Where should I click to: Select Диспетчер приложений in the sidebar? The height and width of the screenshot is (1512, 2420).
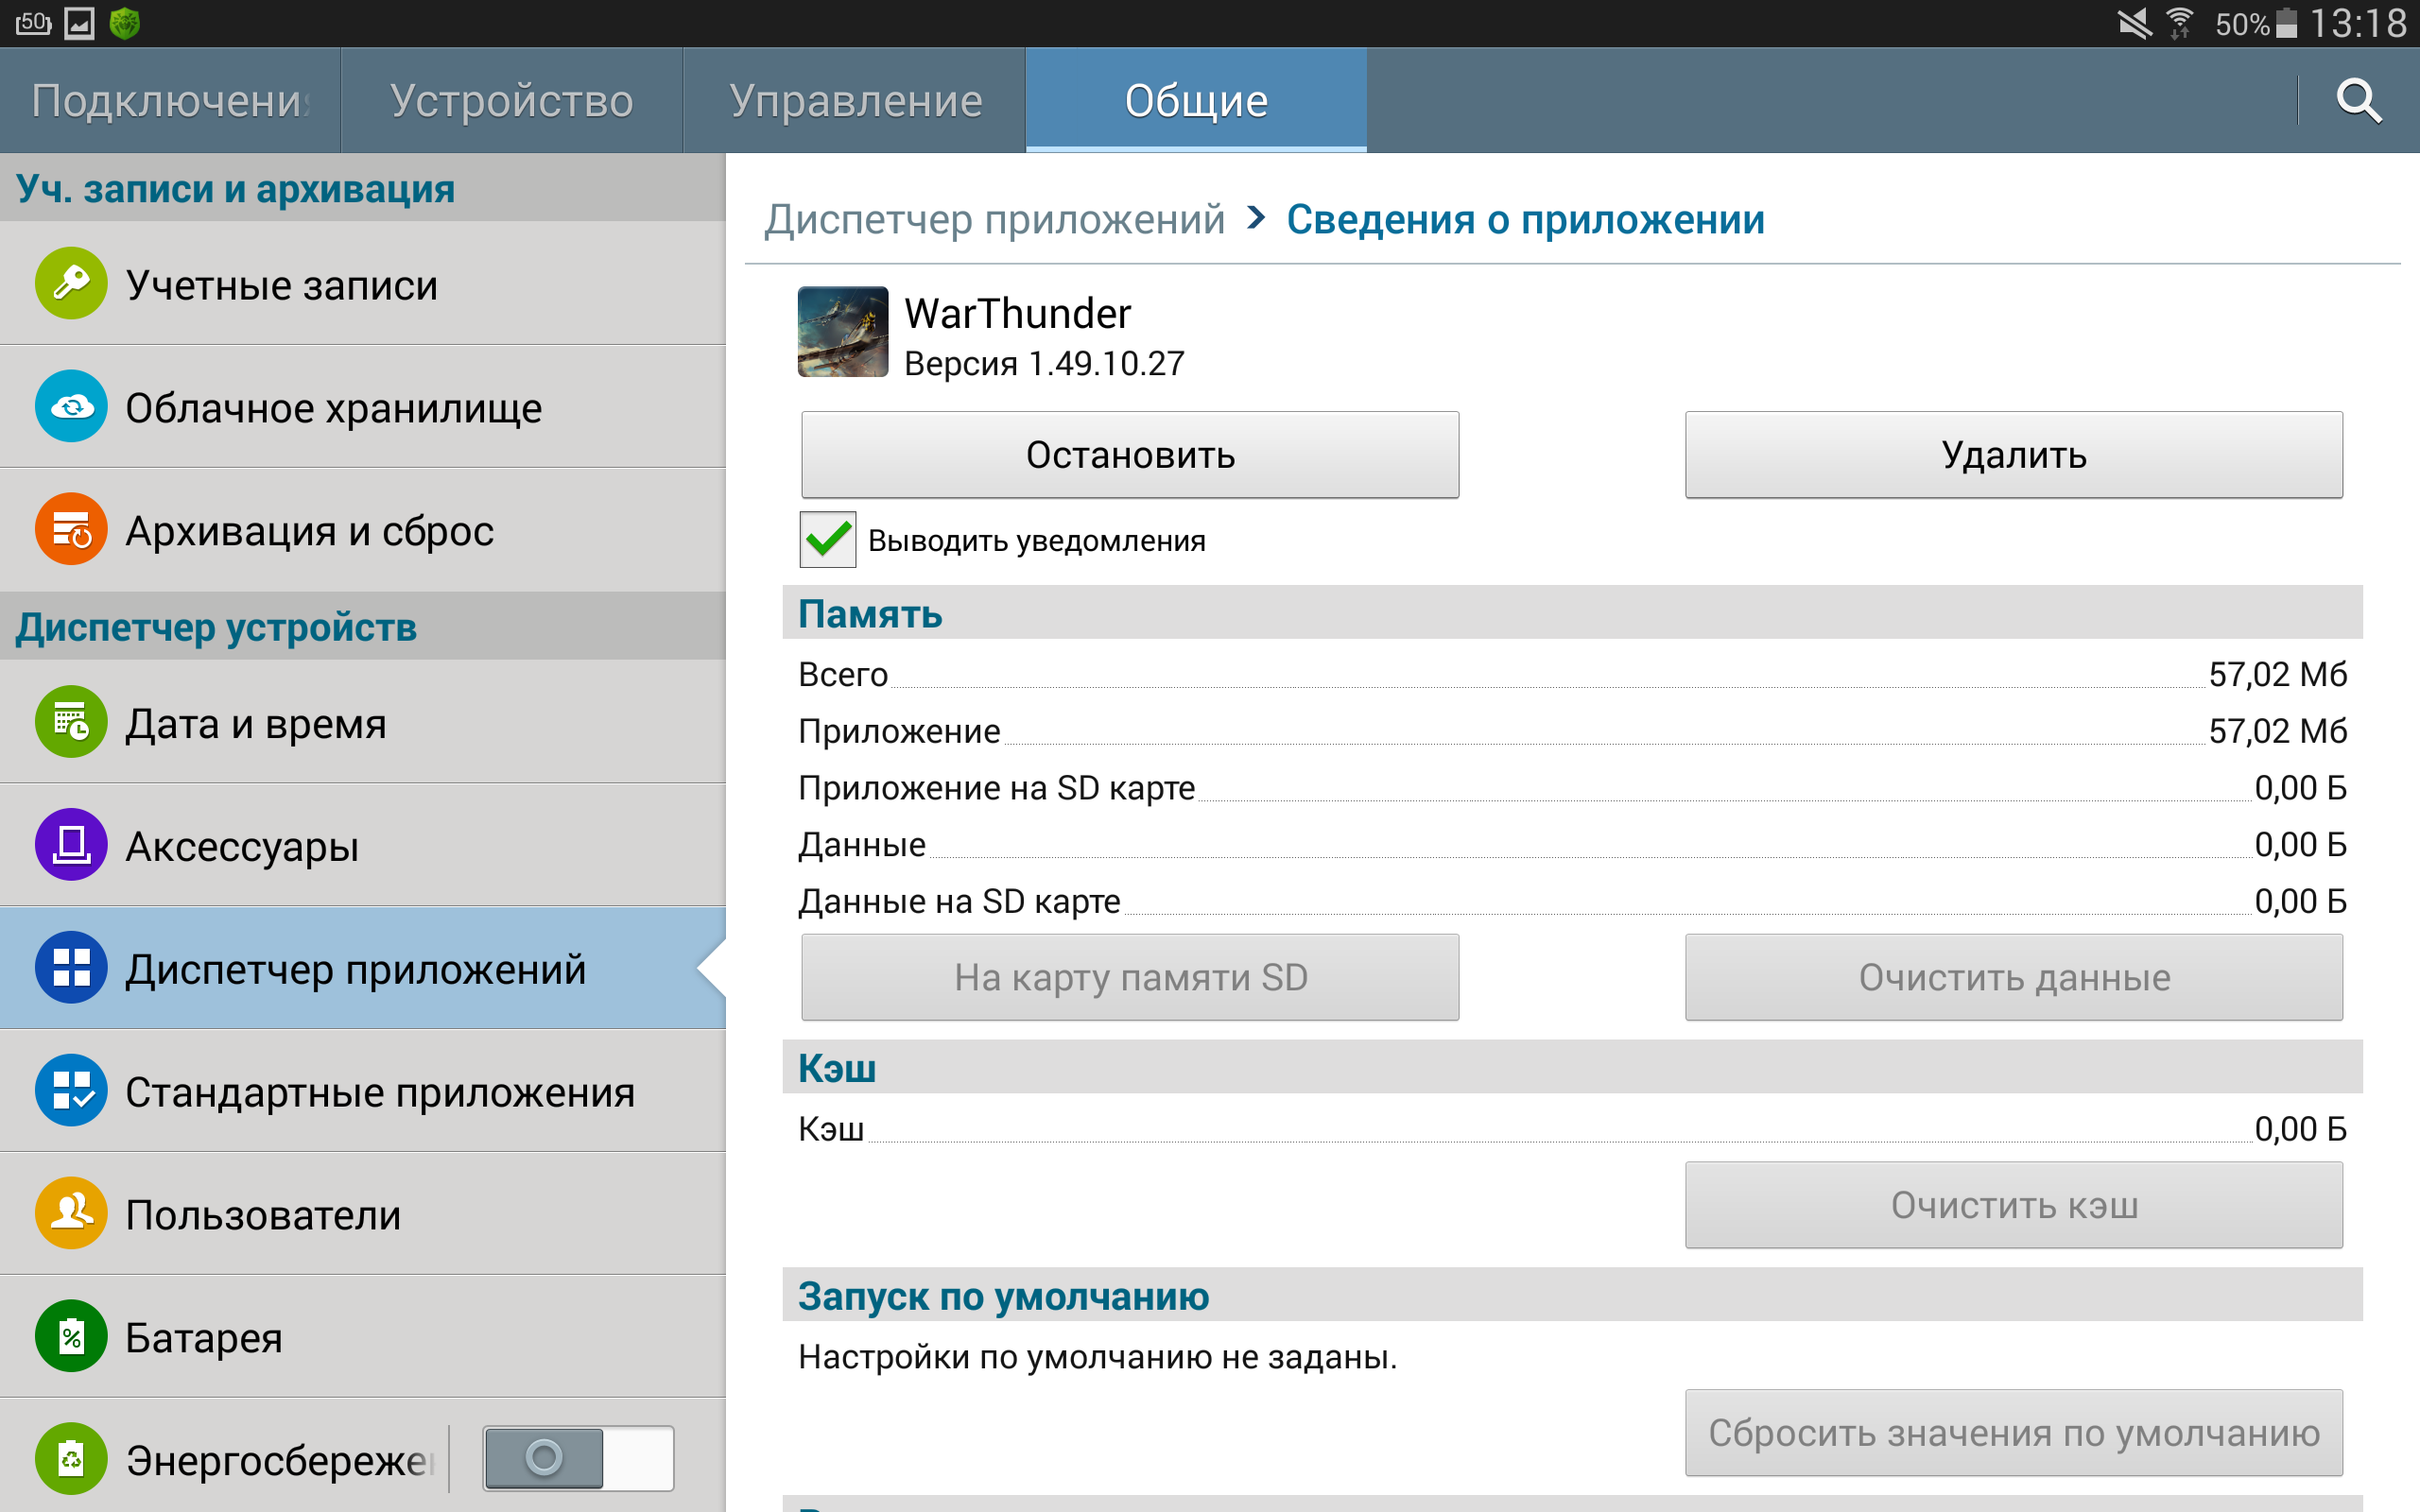coord(355,969)
